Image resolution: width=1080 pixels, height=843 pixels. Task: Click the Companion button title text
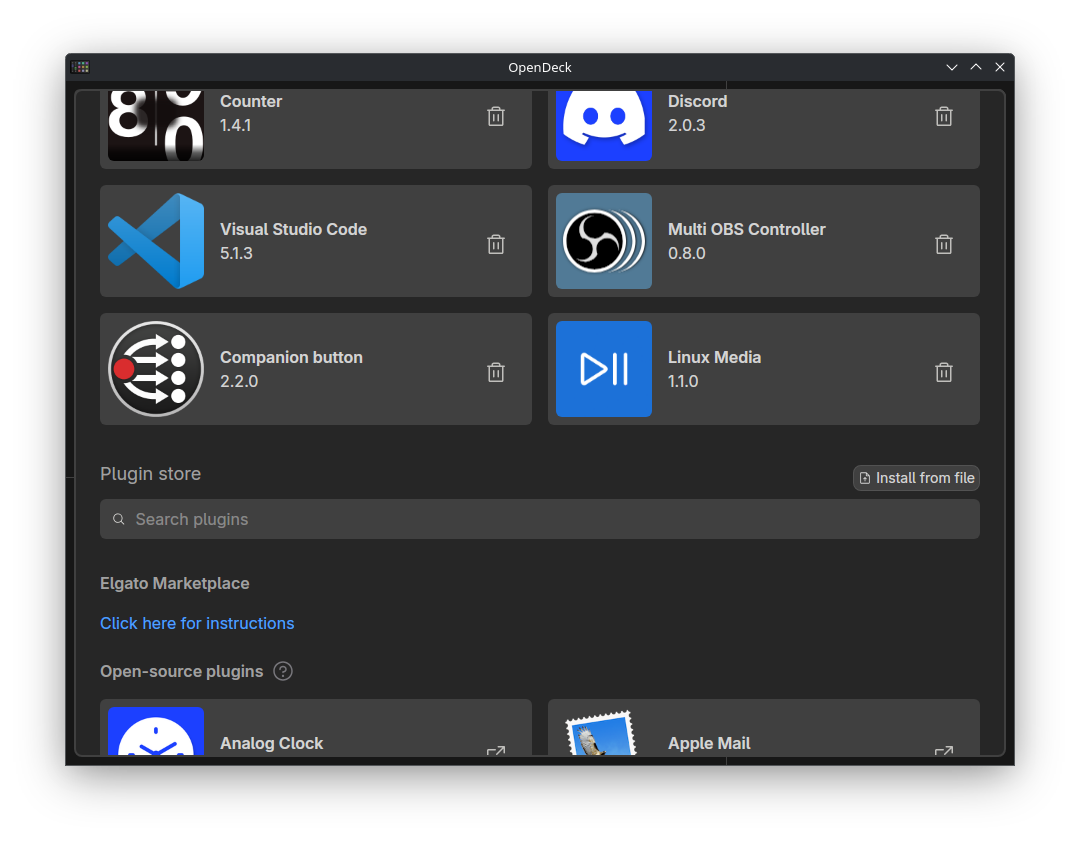point(291,357)
